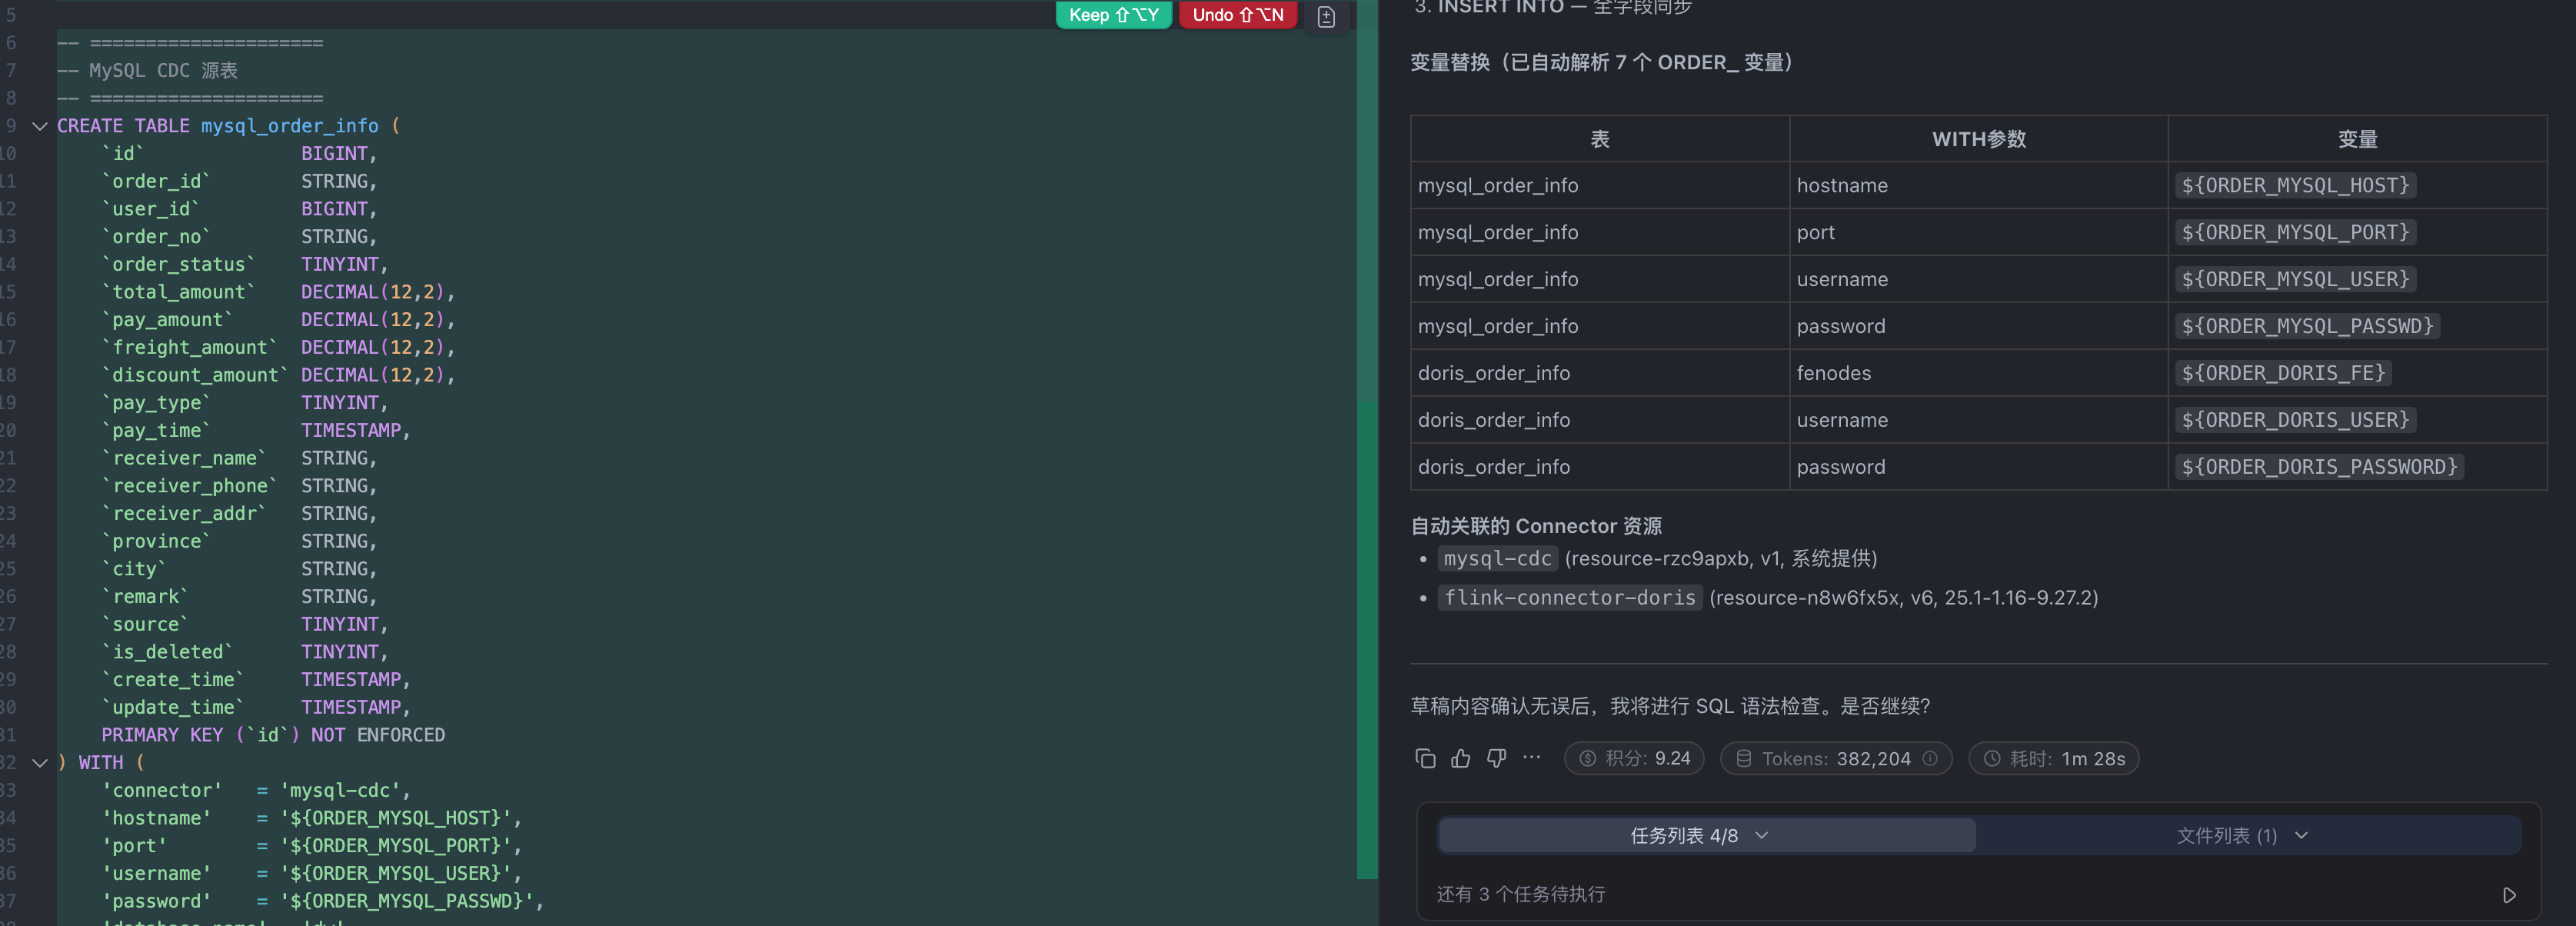Click the PRIMARY KEY line in editor
Viewport: 2576px width, 926px height.
point(273,735)
